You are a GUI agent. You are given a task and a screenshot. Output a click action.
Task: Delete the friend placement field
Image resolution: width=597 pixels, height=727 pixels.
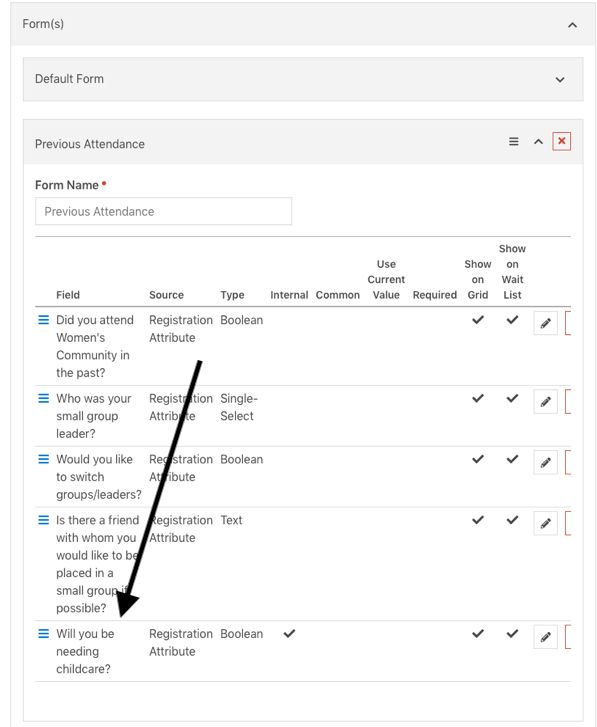[x=568, y=523]
